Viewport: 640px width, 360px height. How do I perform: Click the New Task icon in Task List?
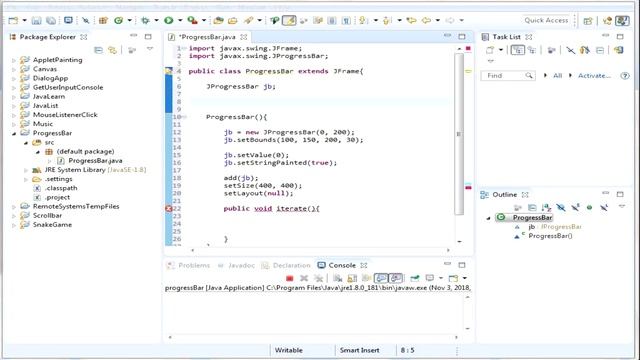click(490, 50)
